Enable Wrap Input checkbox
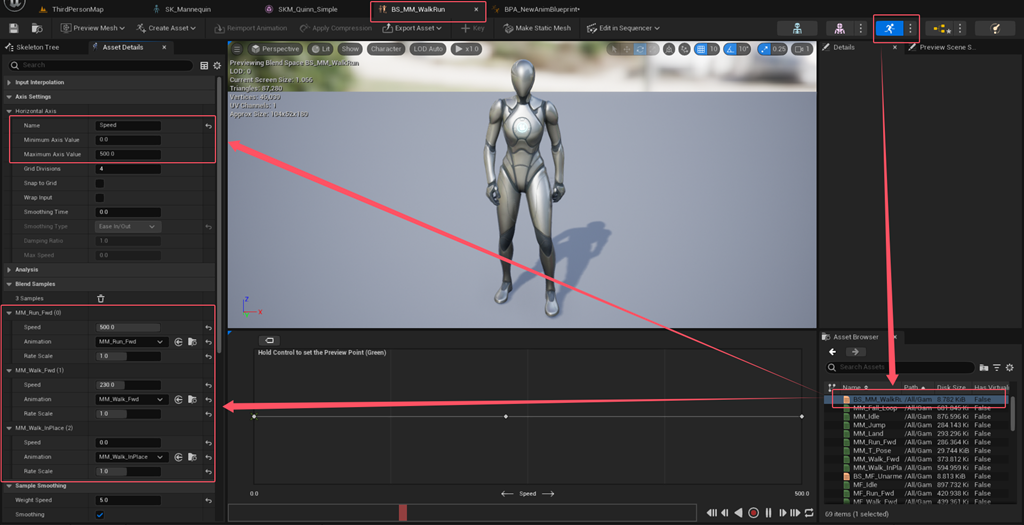The width and height of the screenshot is (1024, 525). [x=100, y=198]
